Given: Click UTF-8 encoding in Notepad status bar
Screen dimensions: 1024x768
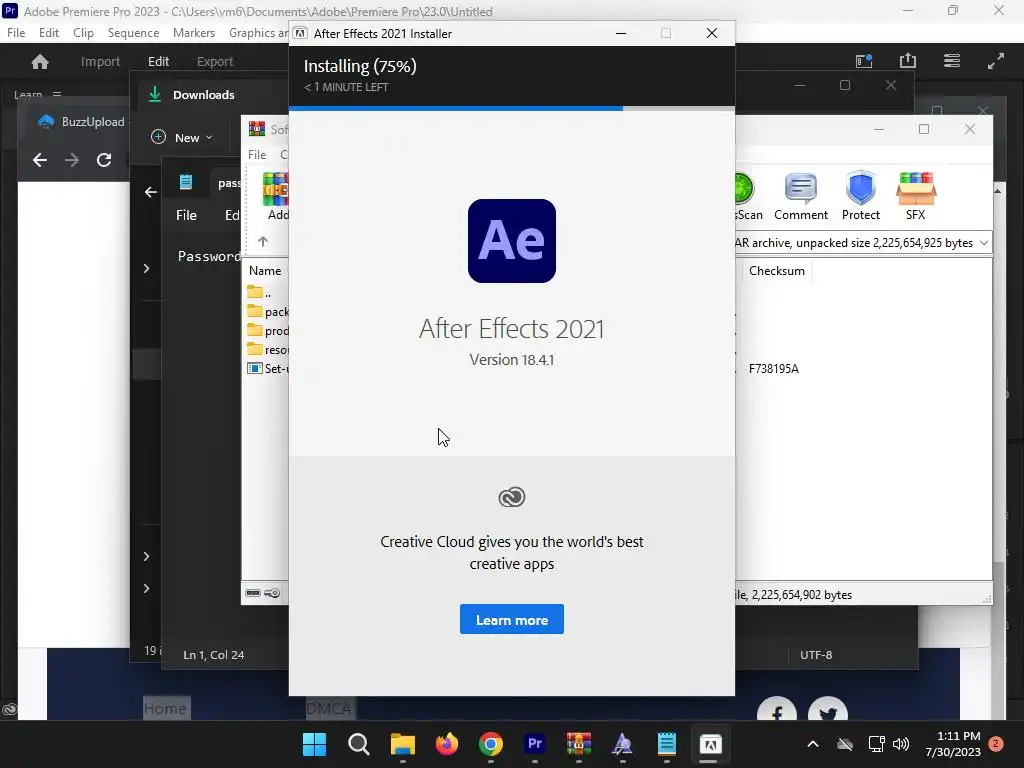Looking at the screenshot, I should click(816, 654).
